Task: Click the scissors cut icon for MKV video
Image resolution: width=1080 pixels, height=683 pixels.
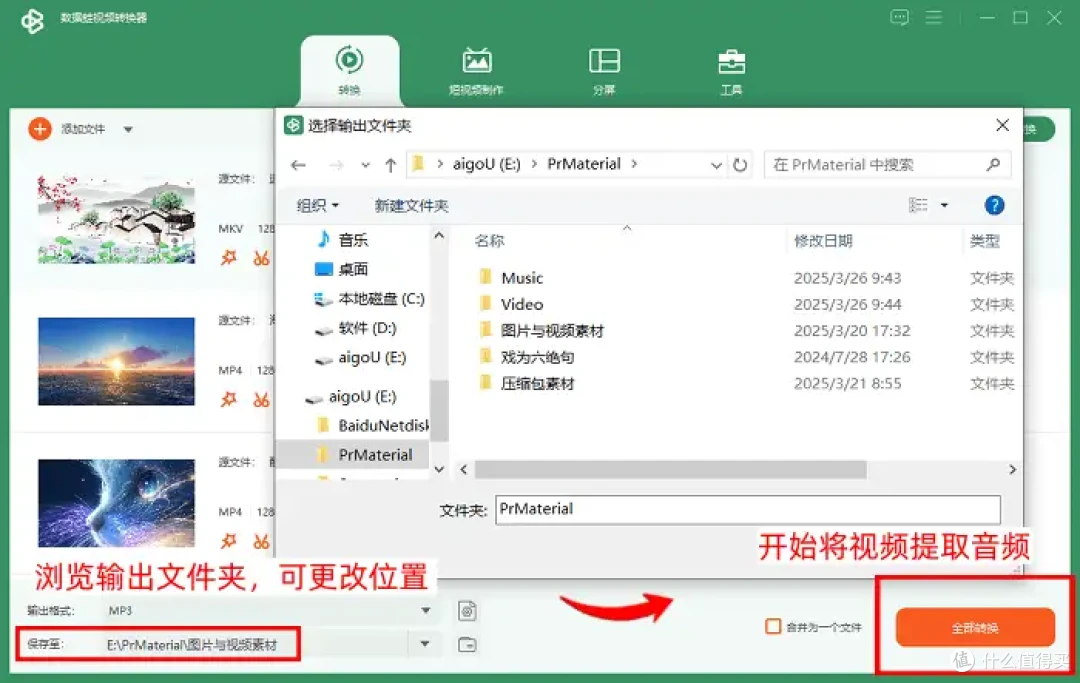Action: coord(261,258)
